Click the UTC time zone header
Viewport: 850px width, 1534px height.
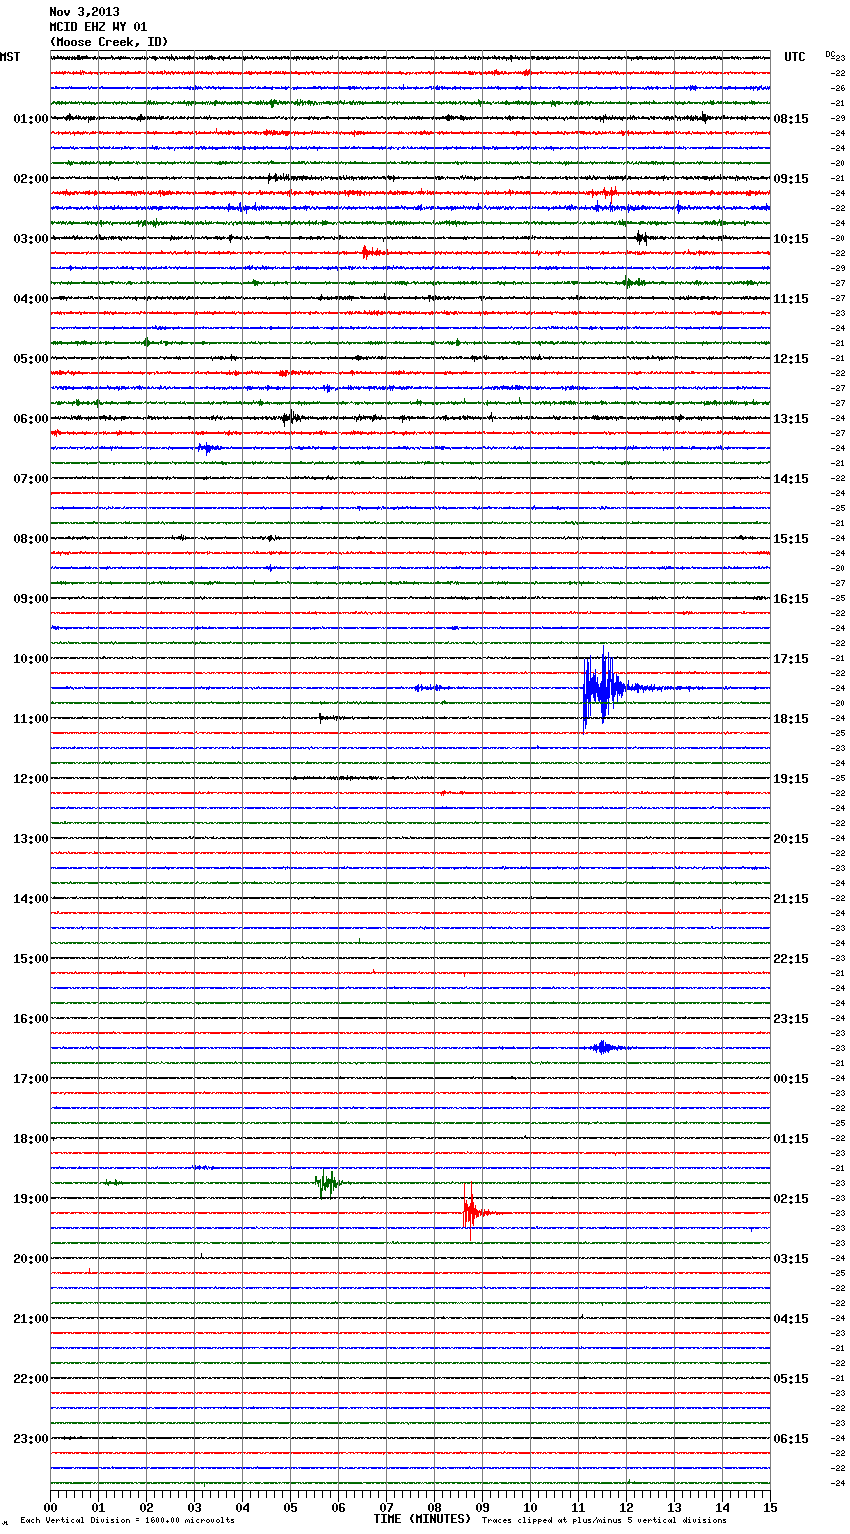click(x=795, y=57)
